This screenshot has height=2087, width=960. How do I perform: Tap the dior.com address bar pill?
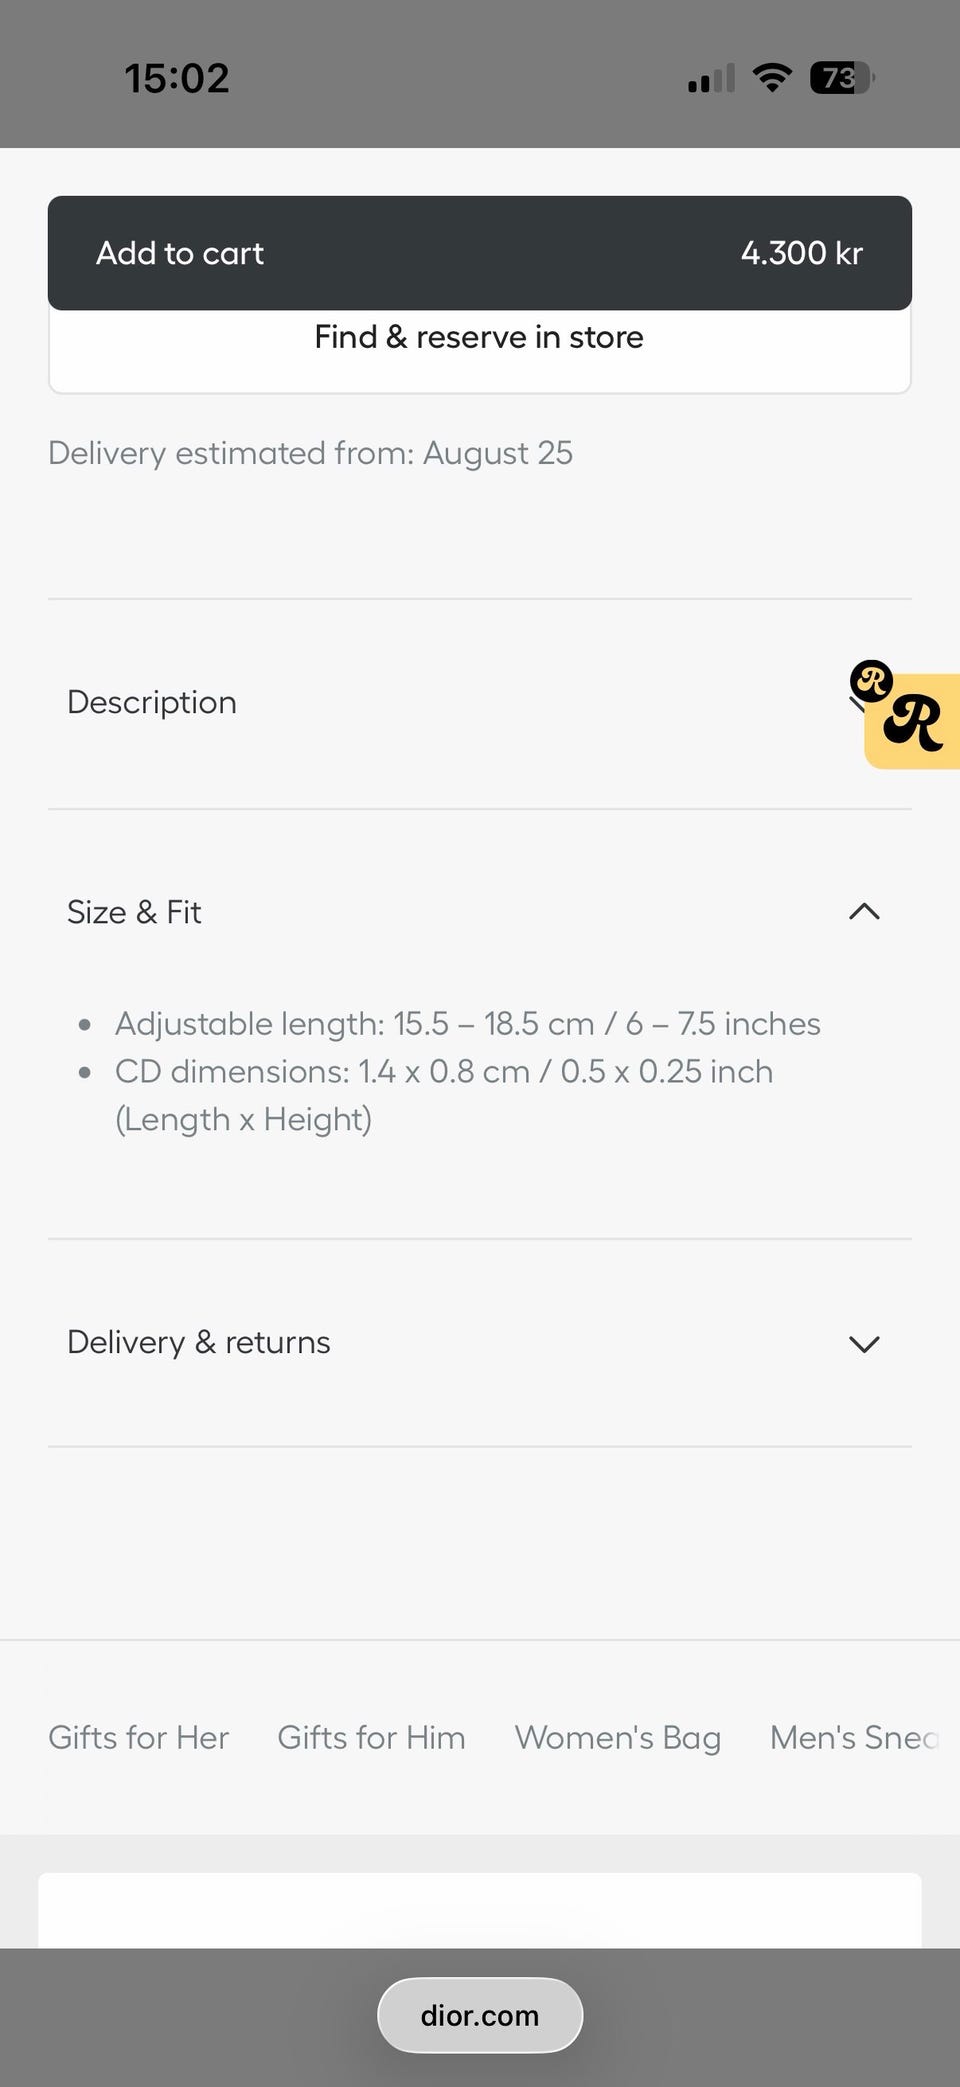pos(480,2015)
